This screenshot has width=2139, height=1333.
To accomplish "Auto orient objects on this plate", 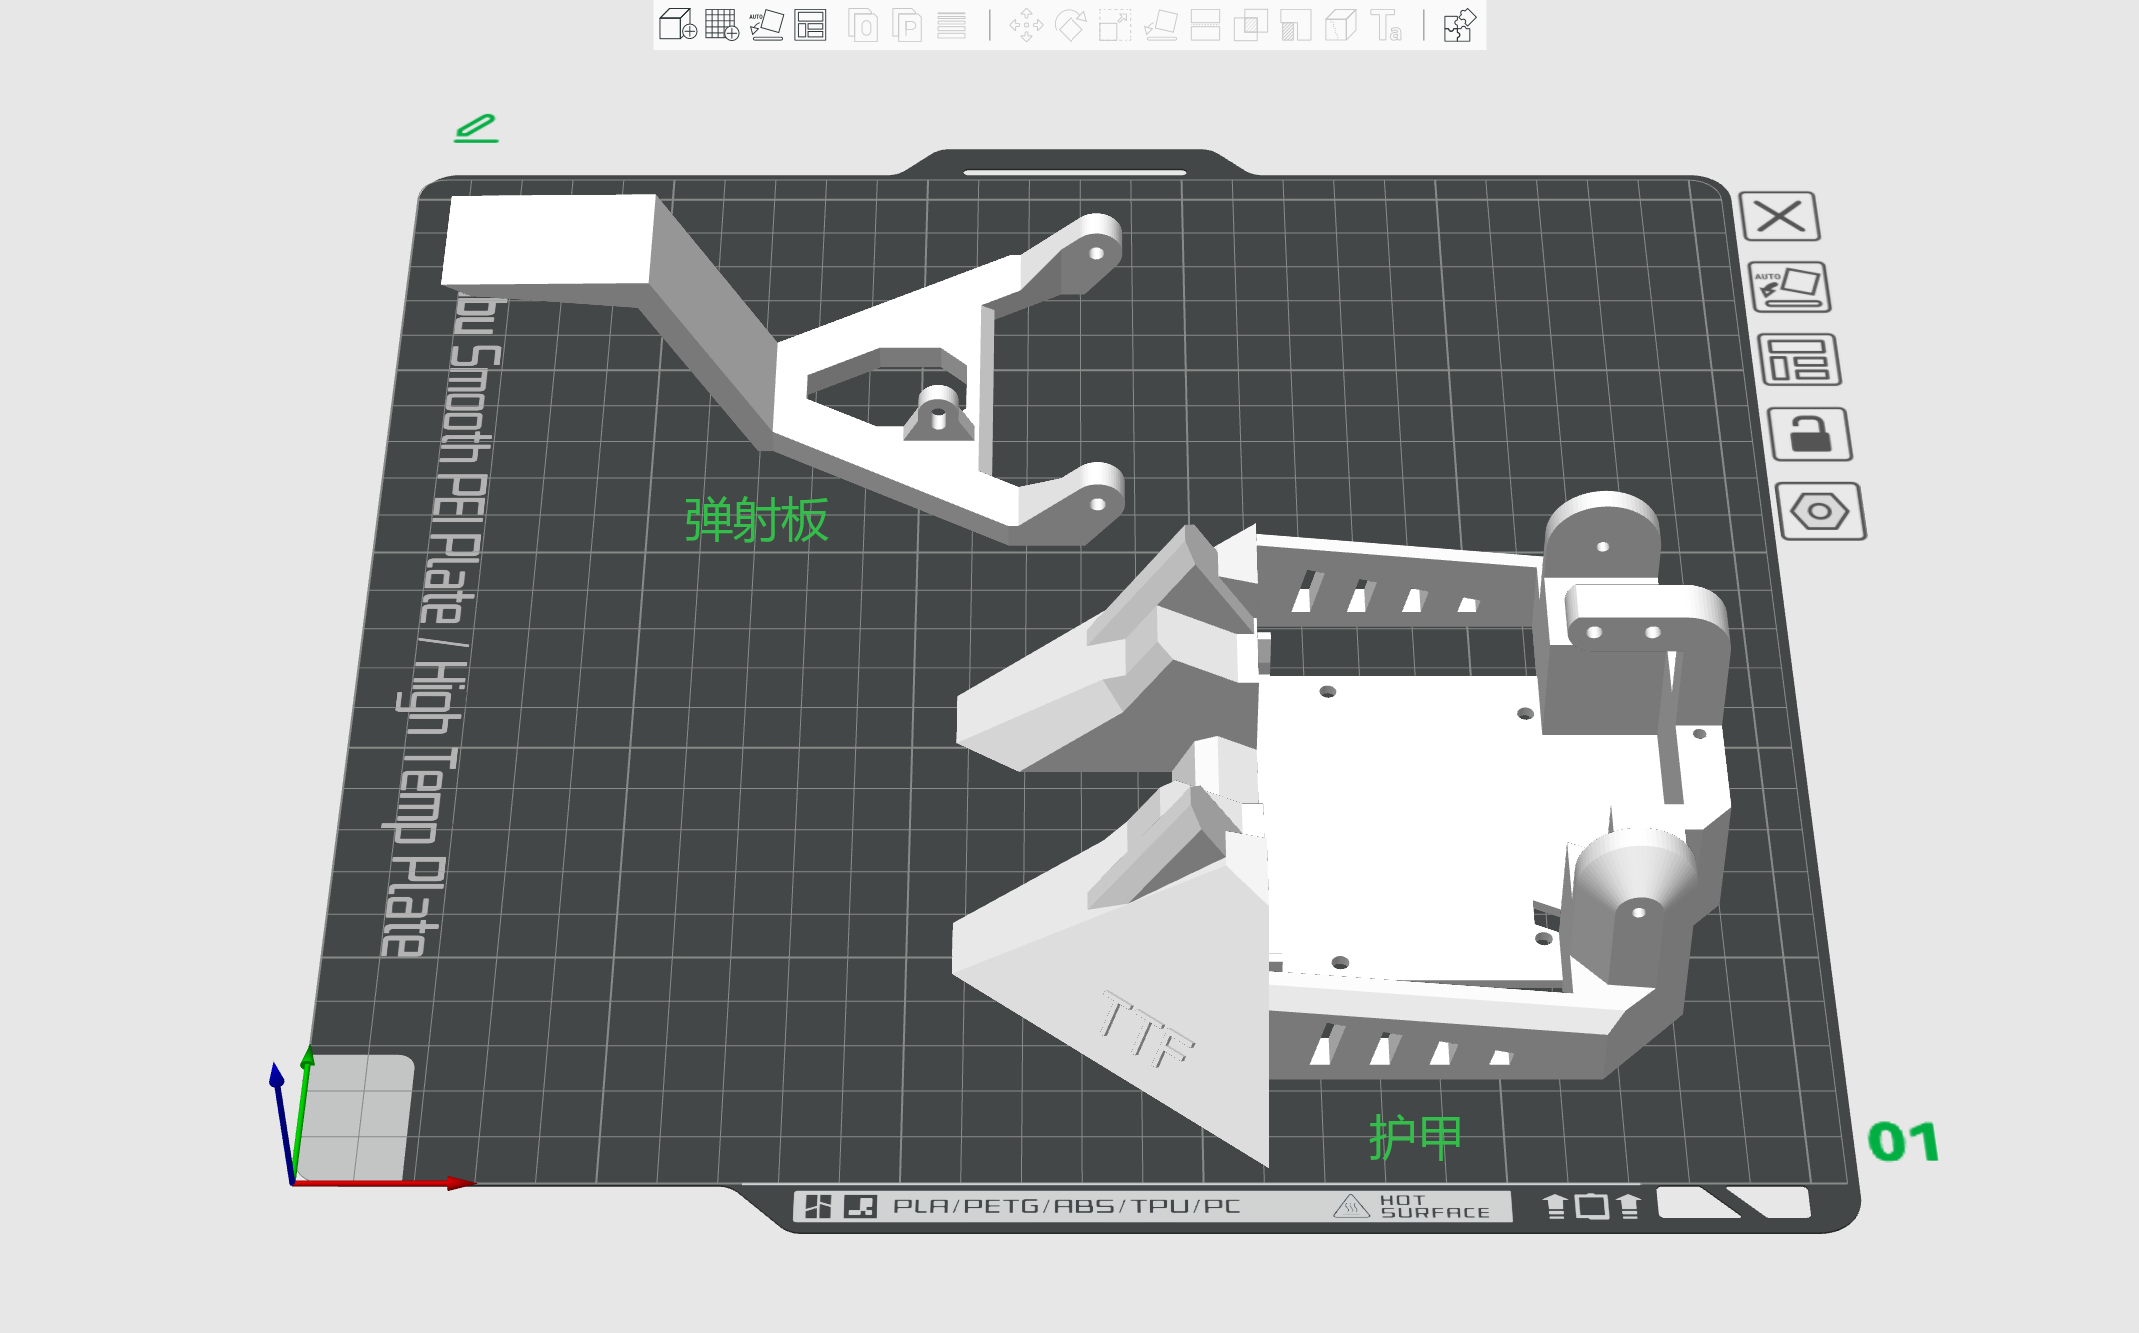I will click(x=1790, y=288).
